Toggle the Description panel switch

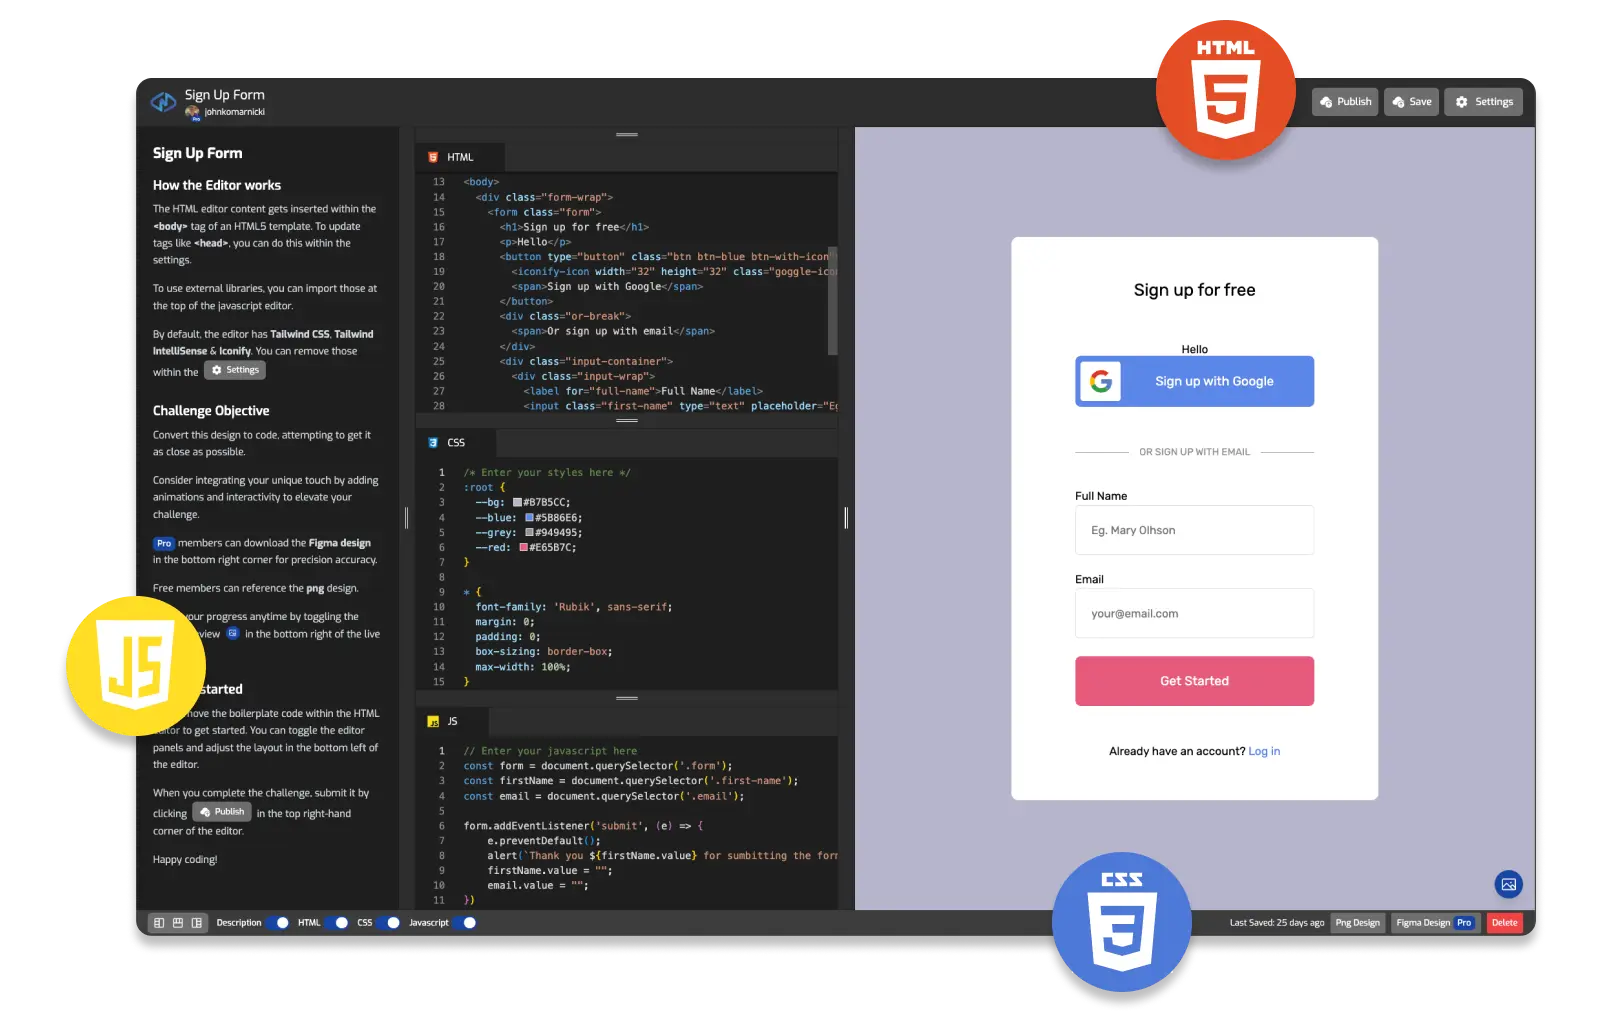(x=281, y=923)
